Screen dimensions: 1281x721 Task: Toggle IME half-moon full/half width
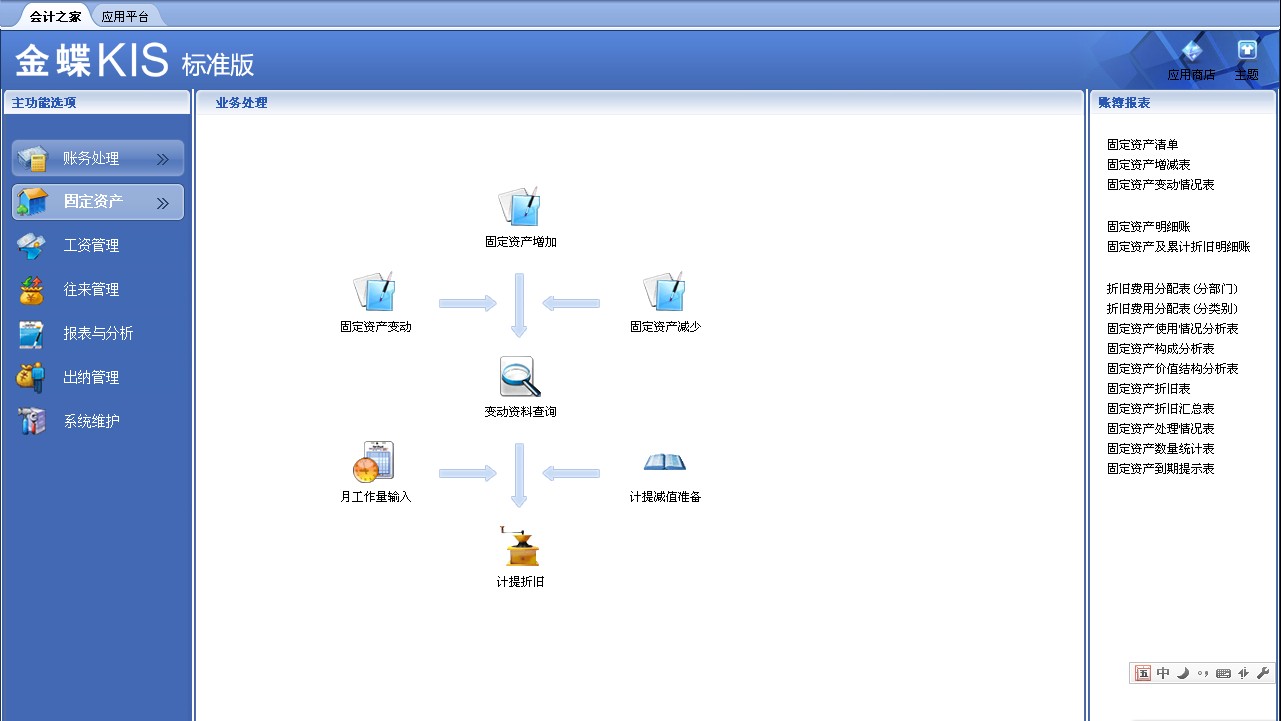pyautogui.click(x=1183, y=673)
